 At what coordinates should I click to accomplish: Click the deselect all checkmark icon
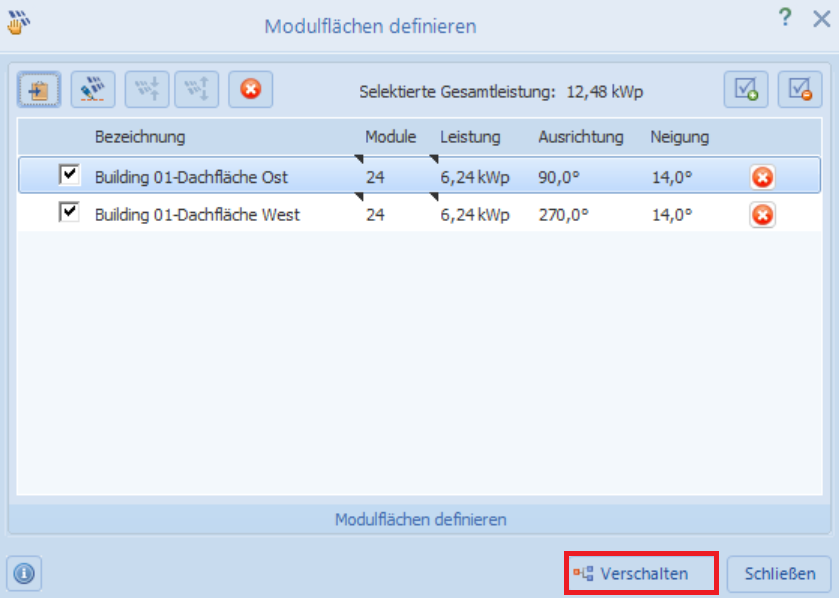coord(799,90)
